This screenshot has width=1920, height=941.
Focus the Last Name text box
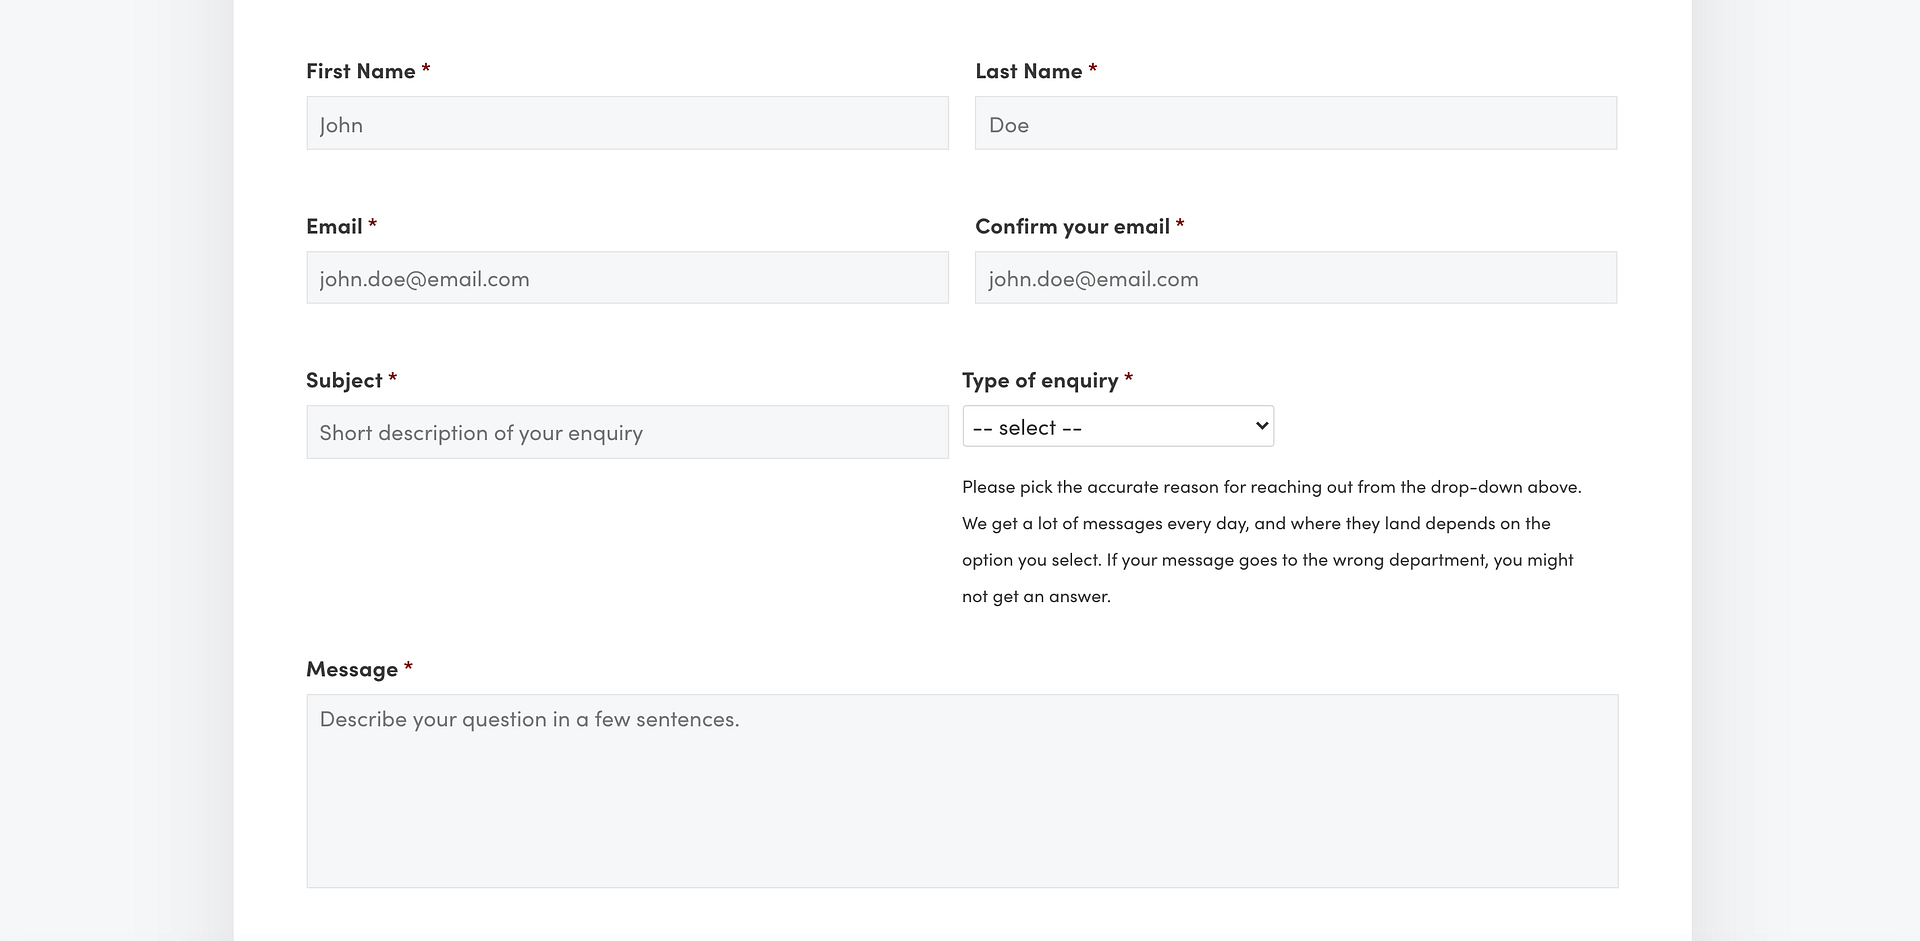(1295, 123)
